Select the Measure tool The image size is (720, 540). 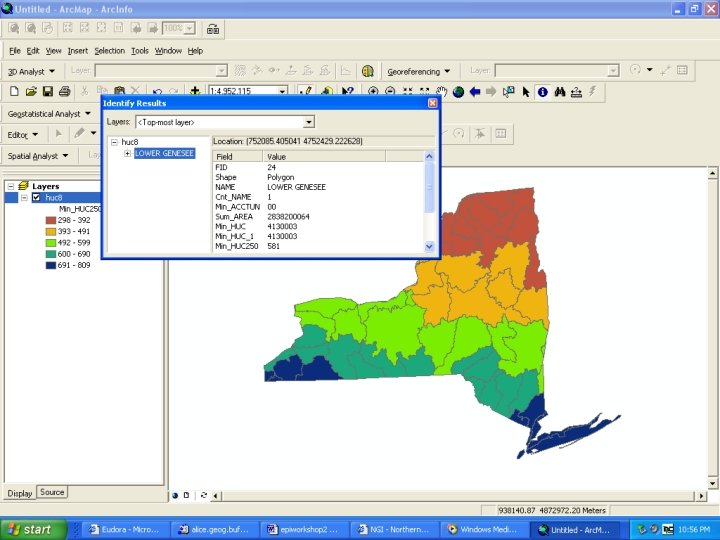pyautogui.click(x=576, y=92)
